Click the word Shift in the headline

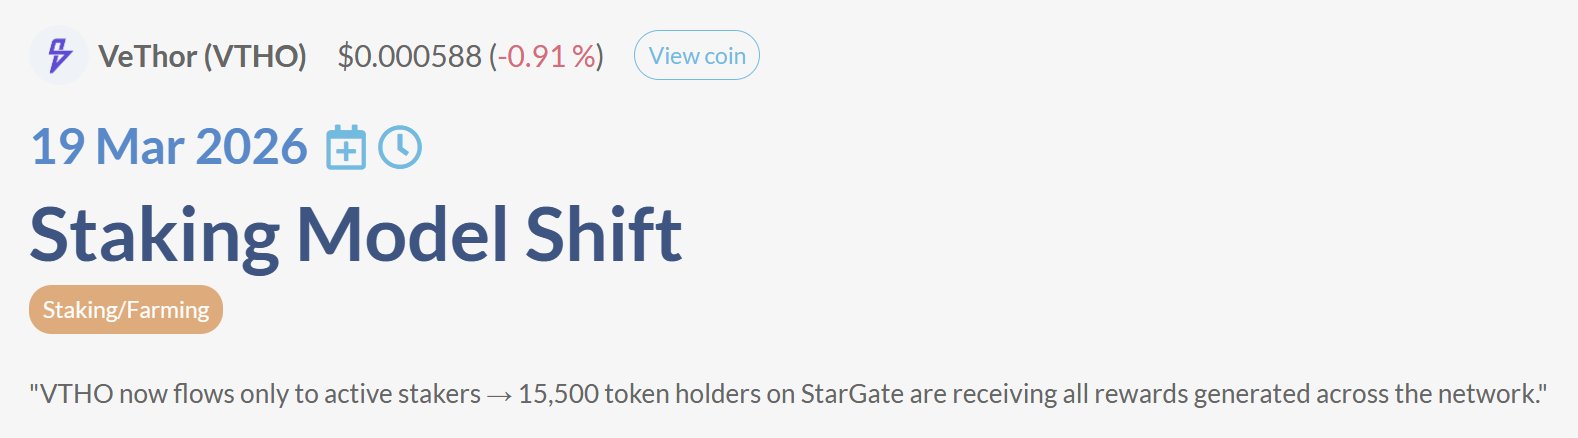point(603,235)
